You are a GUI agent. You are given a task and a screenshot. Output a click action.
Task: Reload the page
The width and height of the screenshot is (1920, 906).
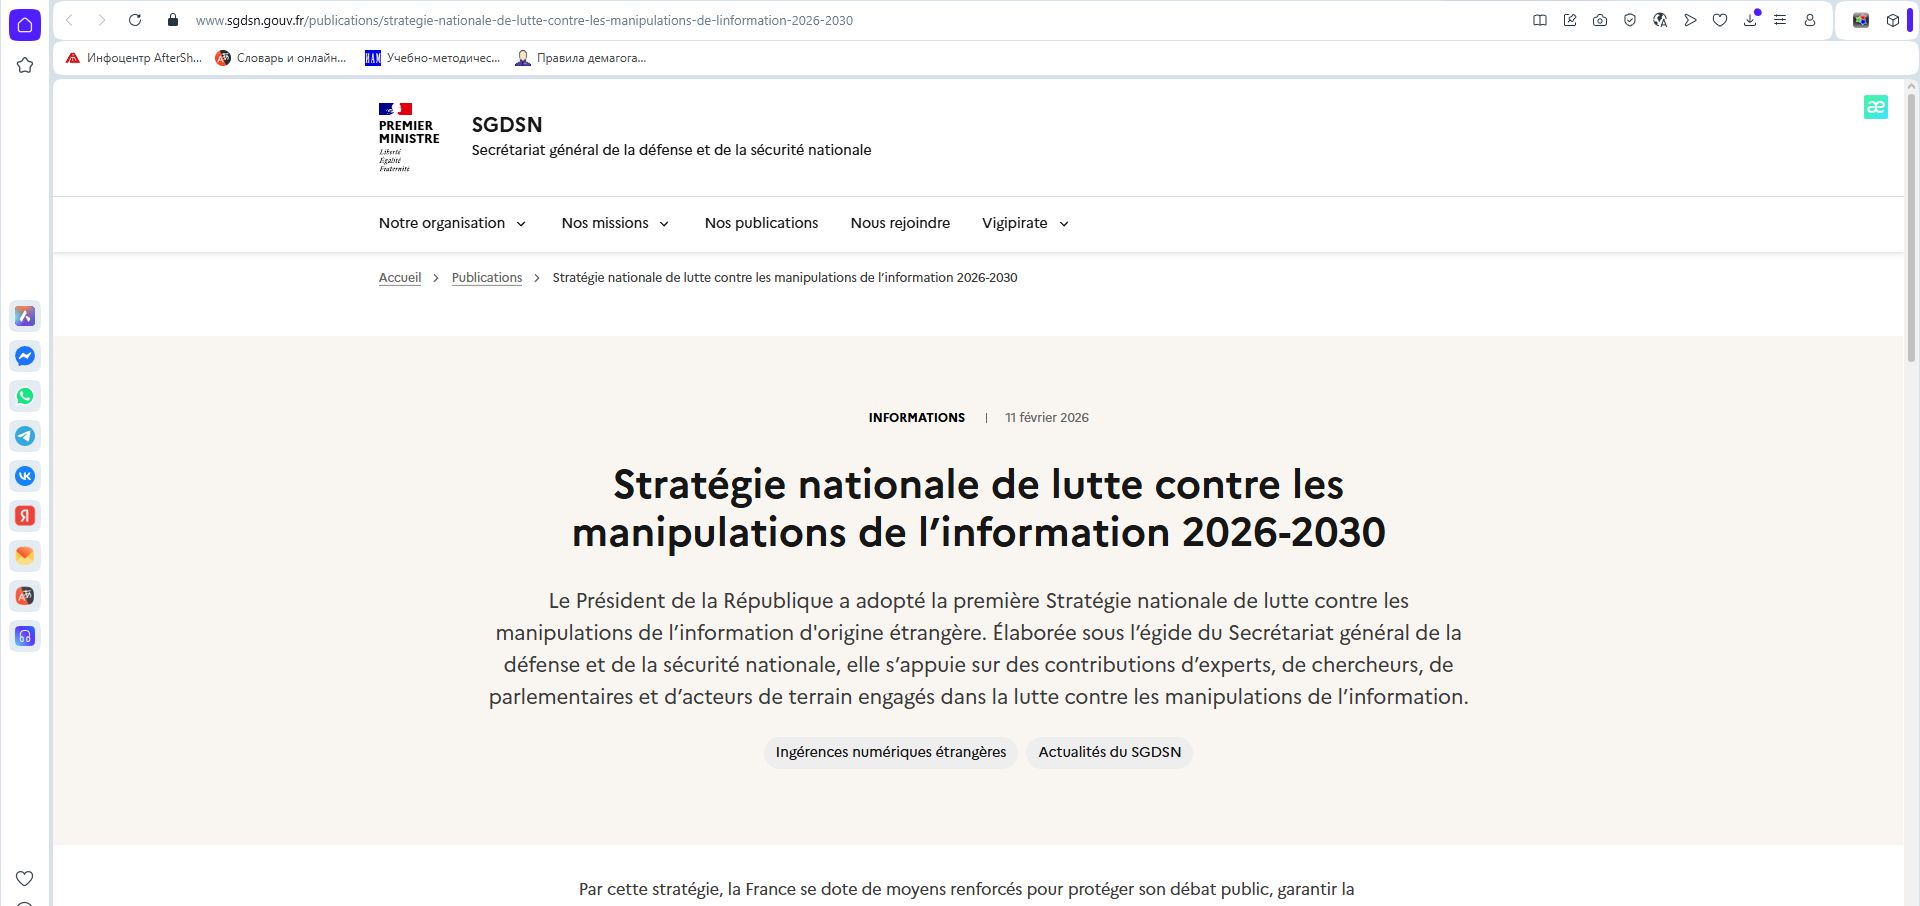(x=135, y=20)
